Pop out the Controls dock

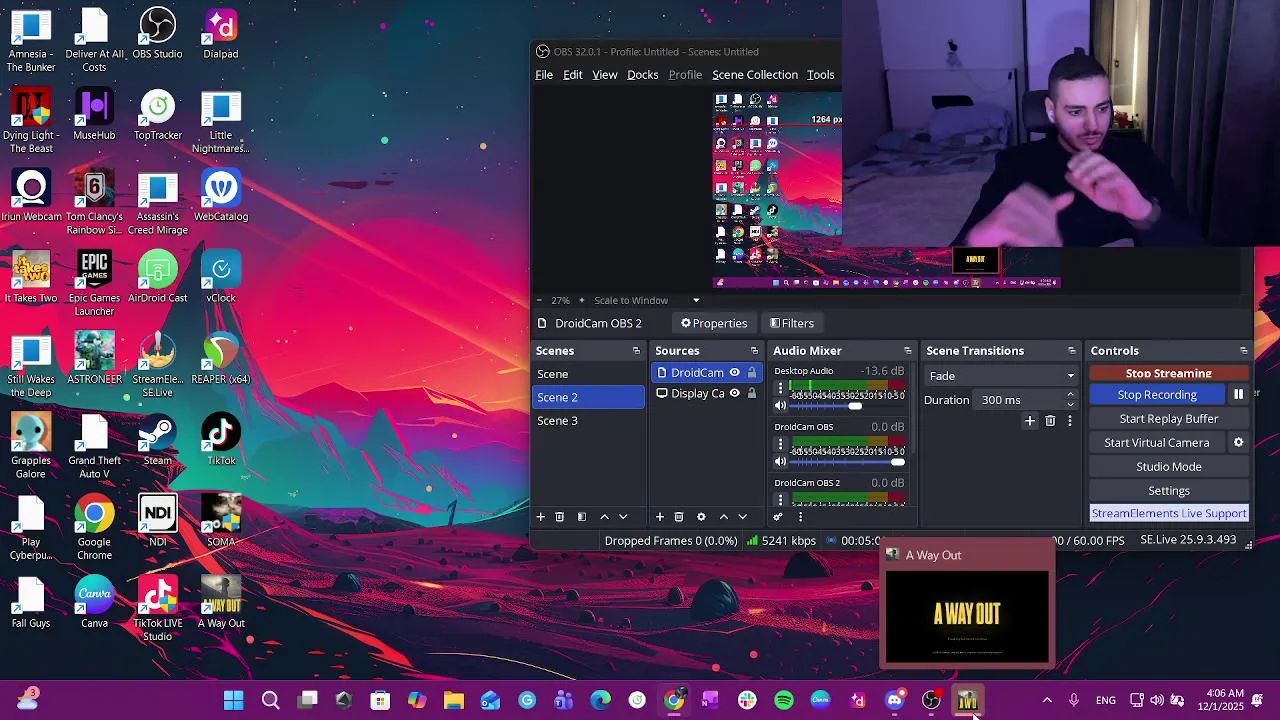tap(1244, 351)
